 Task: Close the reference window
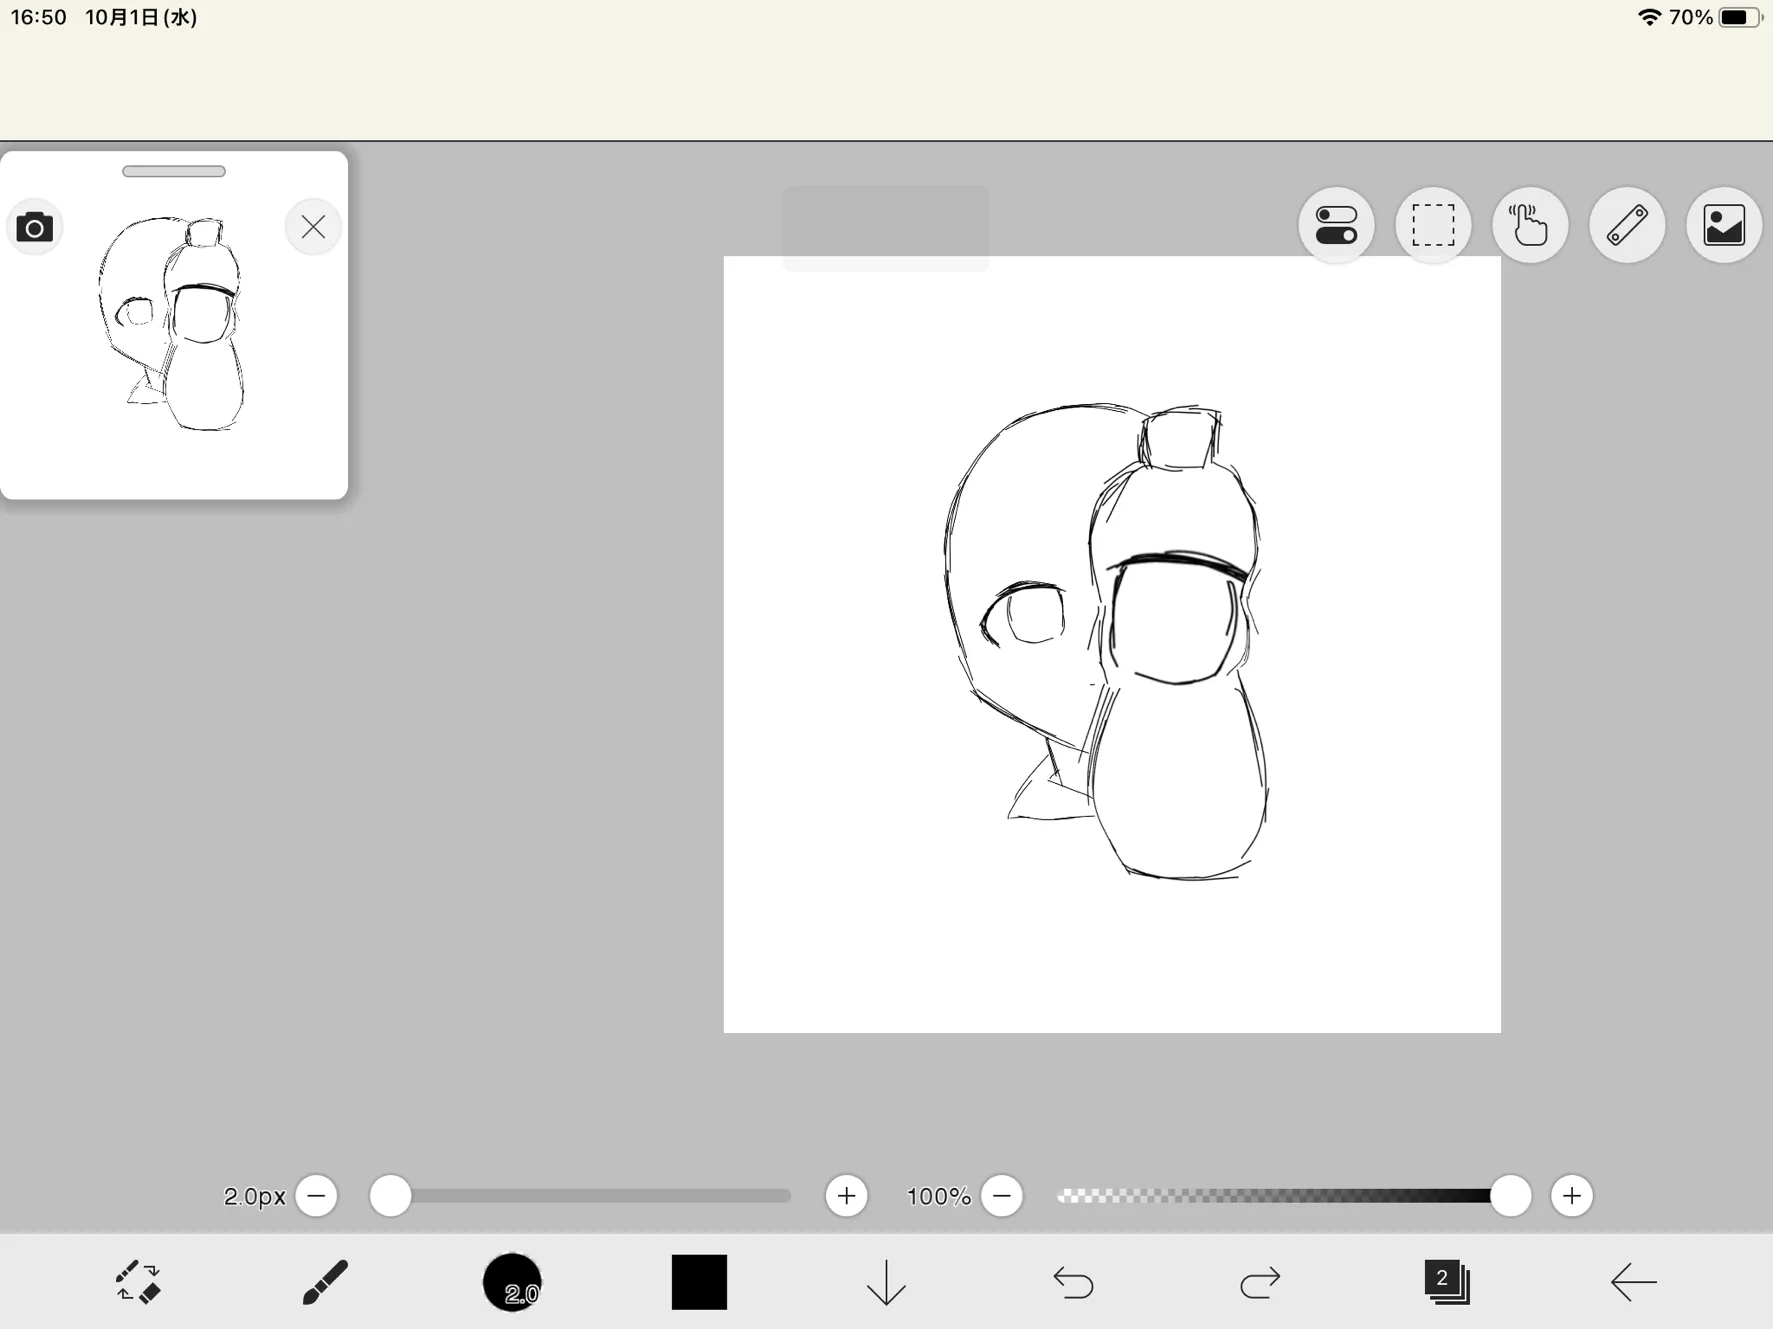[313, 227]
